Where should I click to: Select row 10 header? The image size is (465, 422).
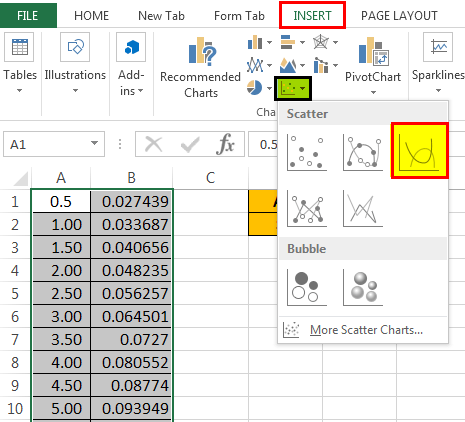[15, 409]
